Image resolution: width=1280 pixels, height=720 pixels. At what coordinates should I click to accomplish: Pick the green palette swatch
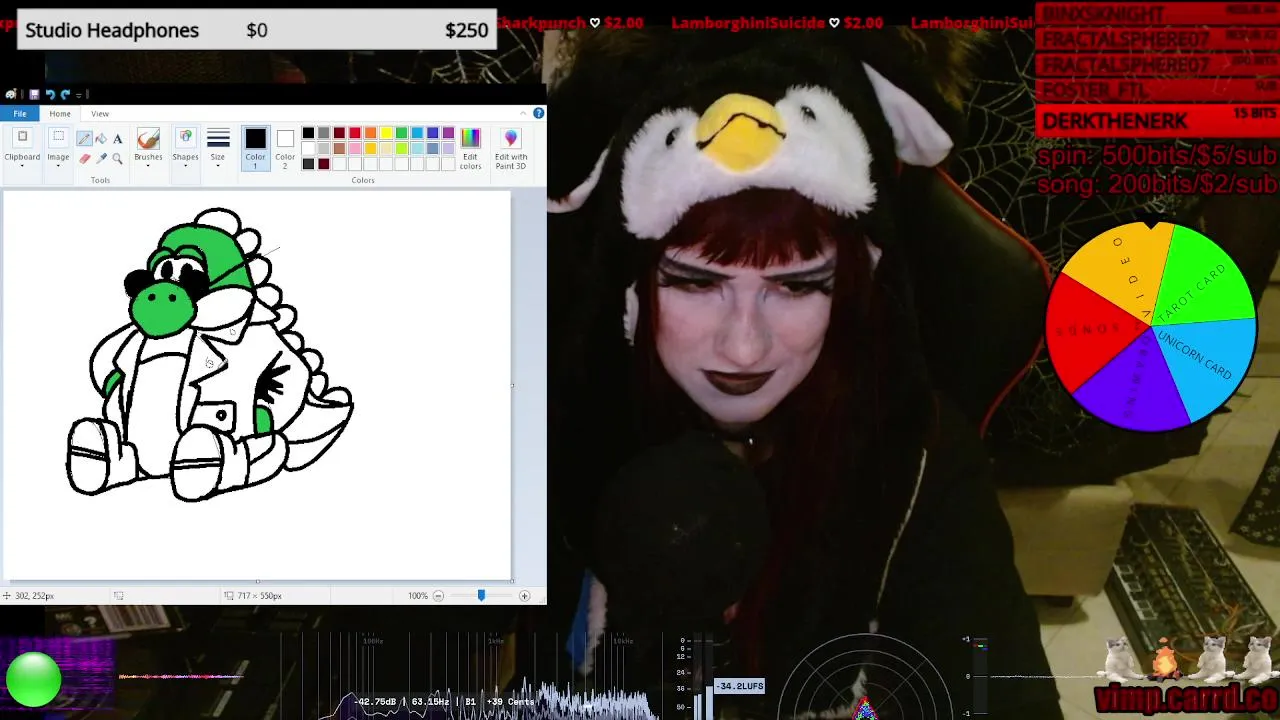402,133
